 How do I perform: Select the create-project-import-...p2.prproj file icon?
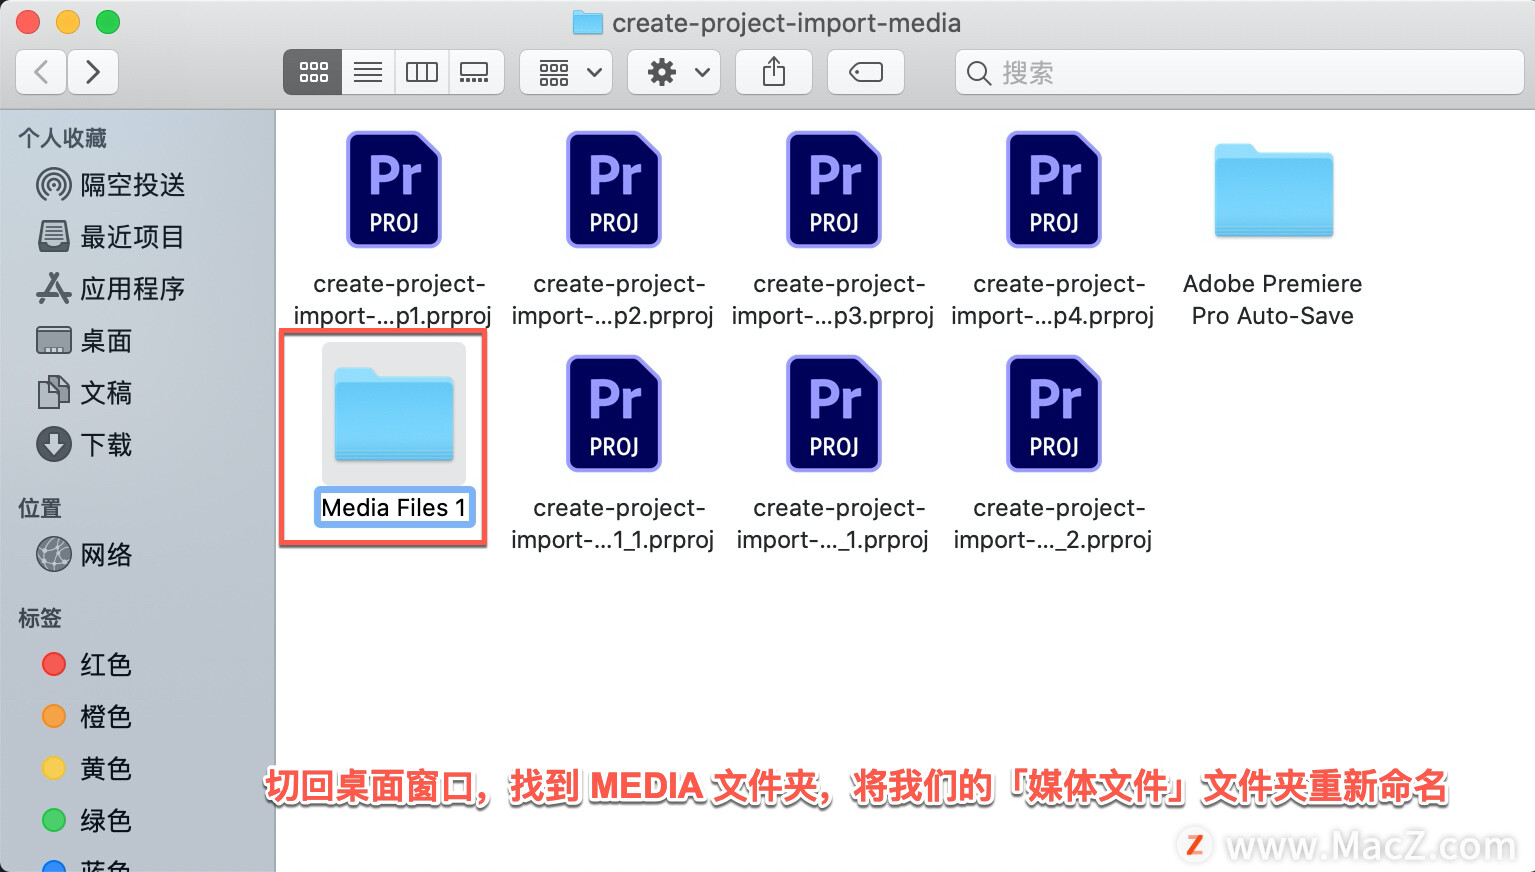click(614, 189)
